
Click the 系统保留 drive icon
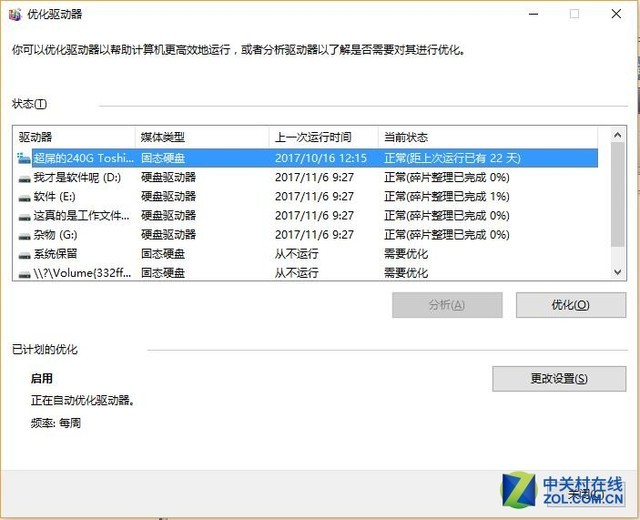point(24,254)
